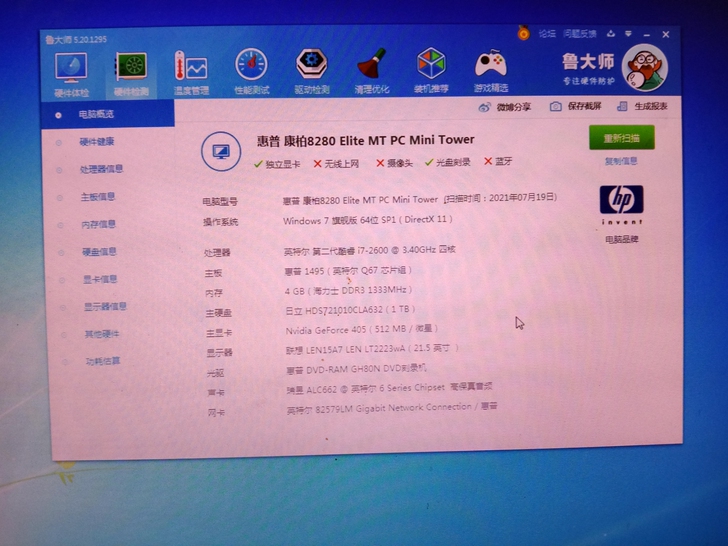
Task: Click the 摄像头 status item
Action: click(x=394, y=163)
